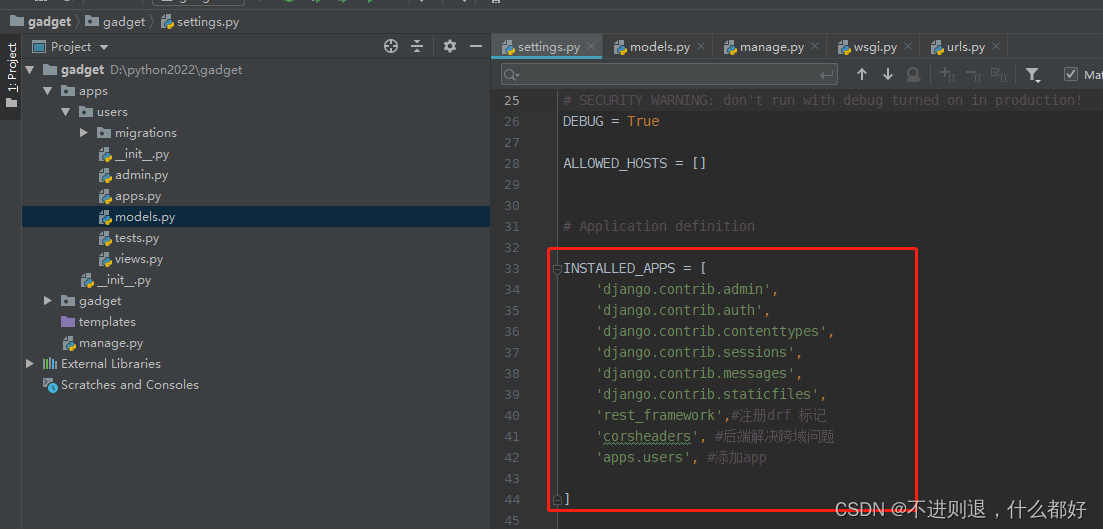Viewport: 1103px width, 529px height.
Task: Click the fold end marker at line 44
Action: pos(557,499)
